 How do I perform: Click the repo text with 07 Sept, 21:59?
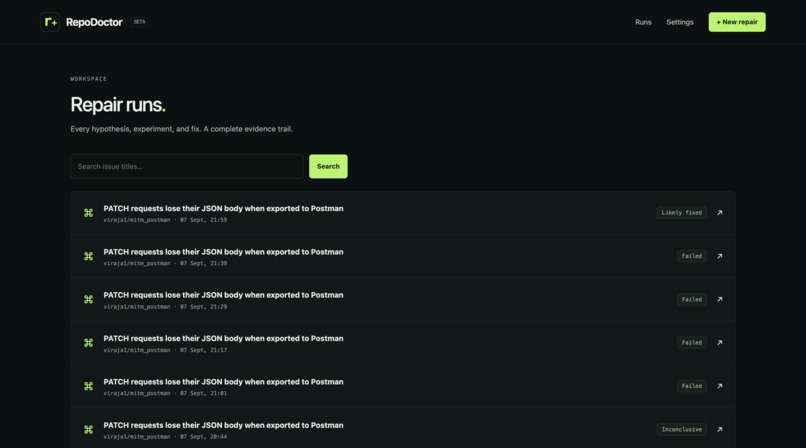click(x=165, y=220)
